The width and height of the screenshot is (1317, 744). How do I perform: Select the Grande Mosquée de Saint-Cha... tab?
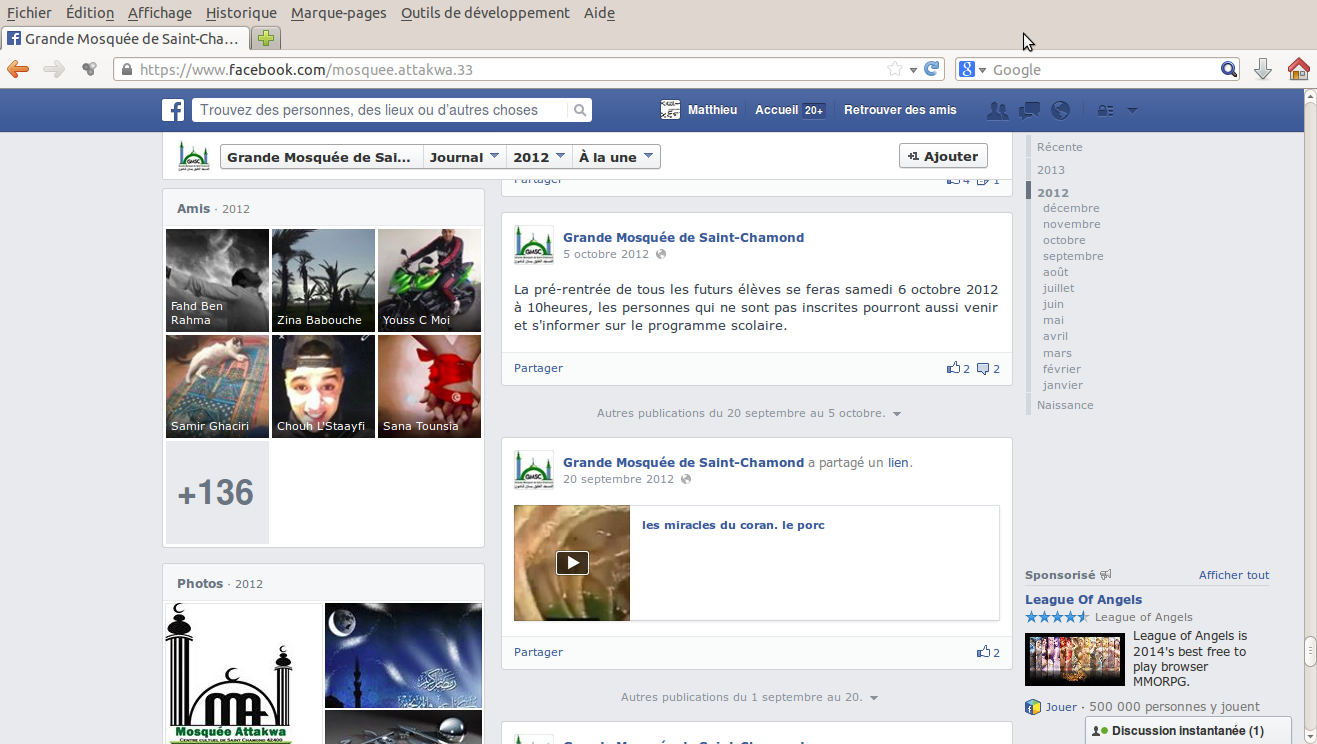[x=125, y=39]
